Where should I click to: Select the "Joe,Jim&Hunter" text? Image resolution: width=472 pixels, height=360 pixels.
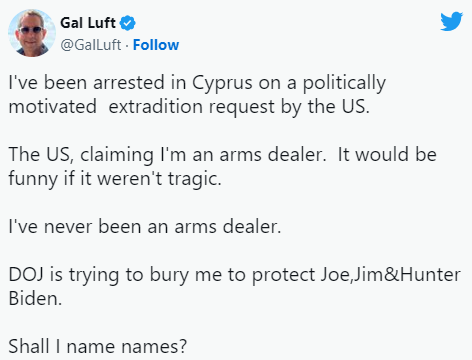[x=390, y=275]
